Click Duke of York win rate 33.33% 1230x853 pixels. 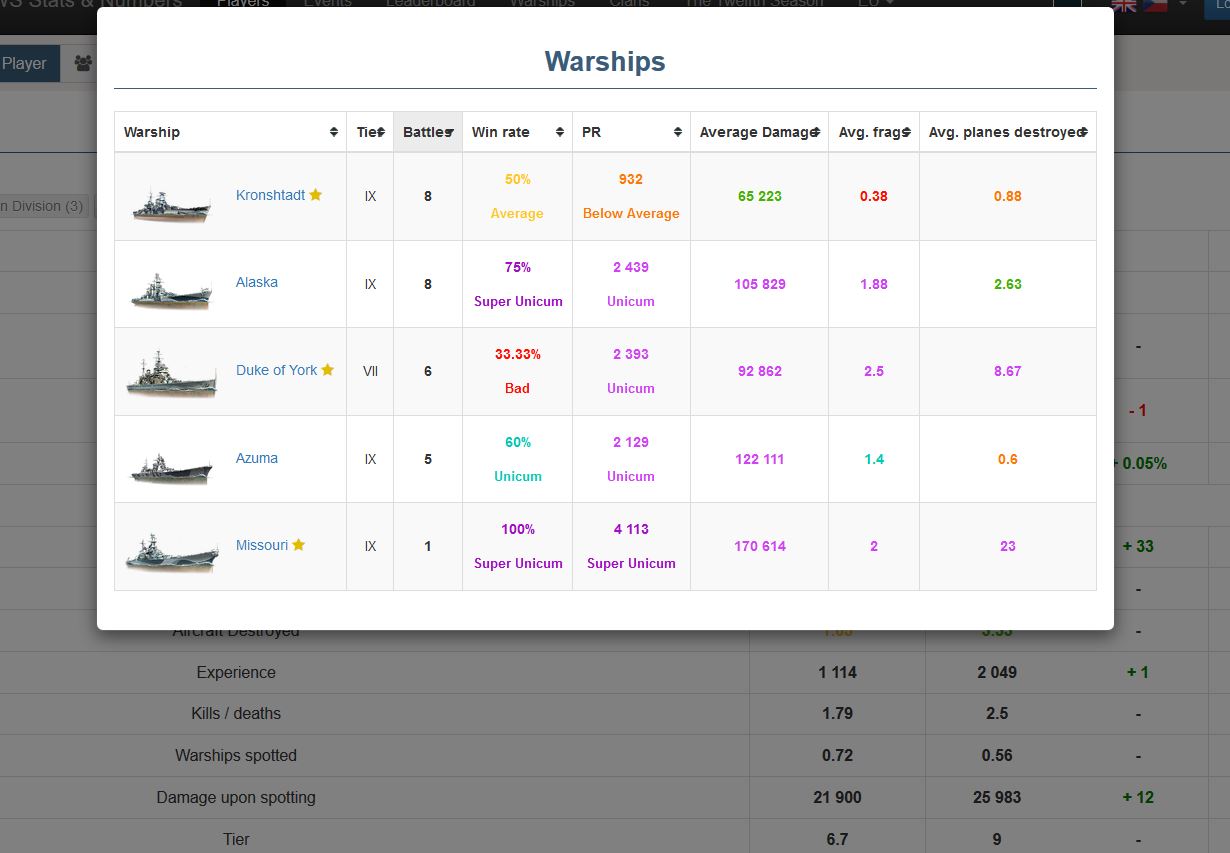pyautogui.click(x=517, y=354)
